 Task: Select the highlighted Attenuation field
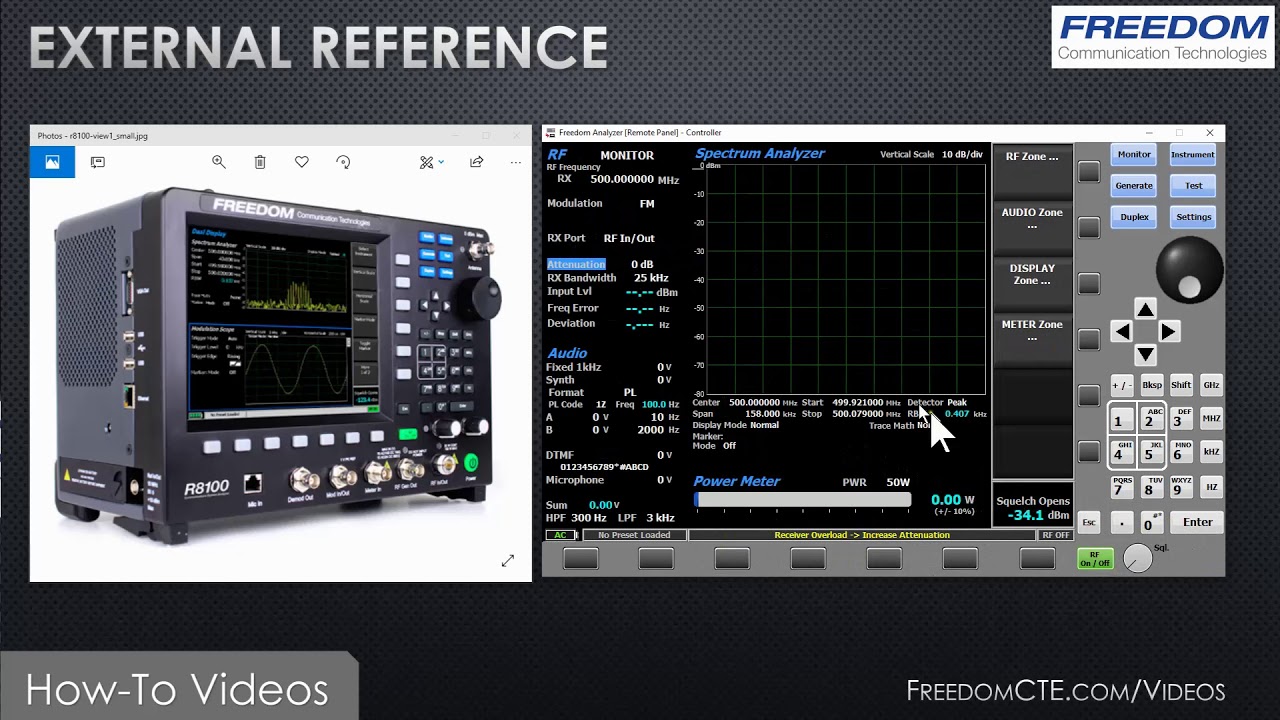[576, 264]
